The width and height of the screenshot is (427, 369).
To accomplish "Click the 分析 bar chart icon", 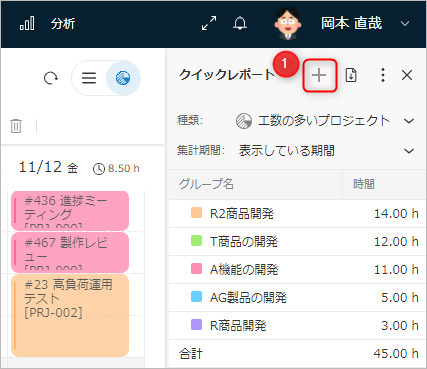I will [x=27, y=23].
